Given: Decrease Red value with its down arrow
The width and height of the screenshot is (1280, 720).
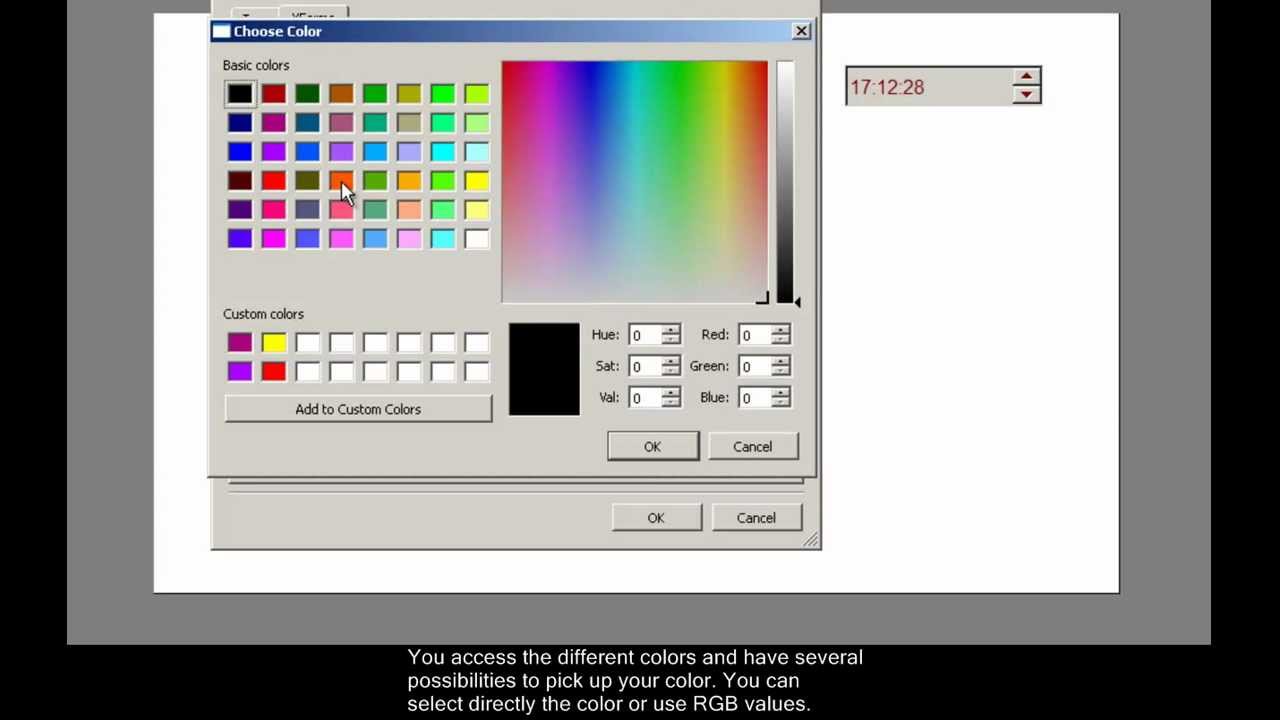Looking at the screenshot, I should [x=781, y=340].
